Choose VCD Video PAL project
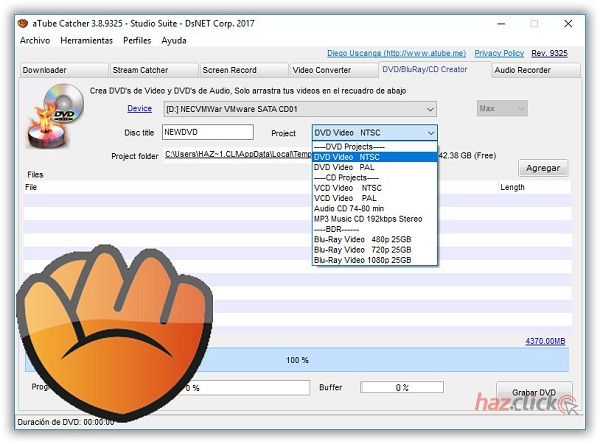This screenshot has width=600, height=444. (x=375, y=198)
